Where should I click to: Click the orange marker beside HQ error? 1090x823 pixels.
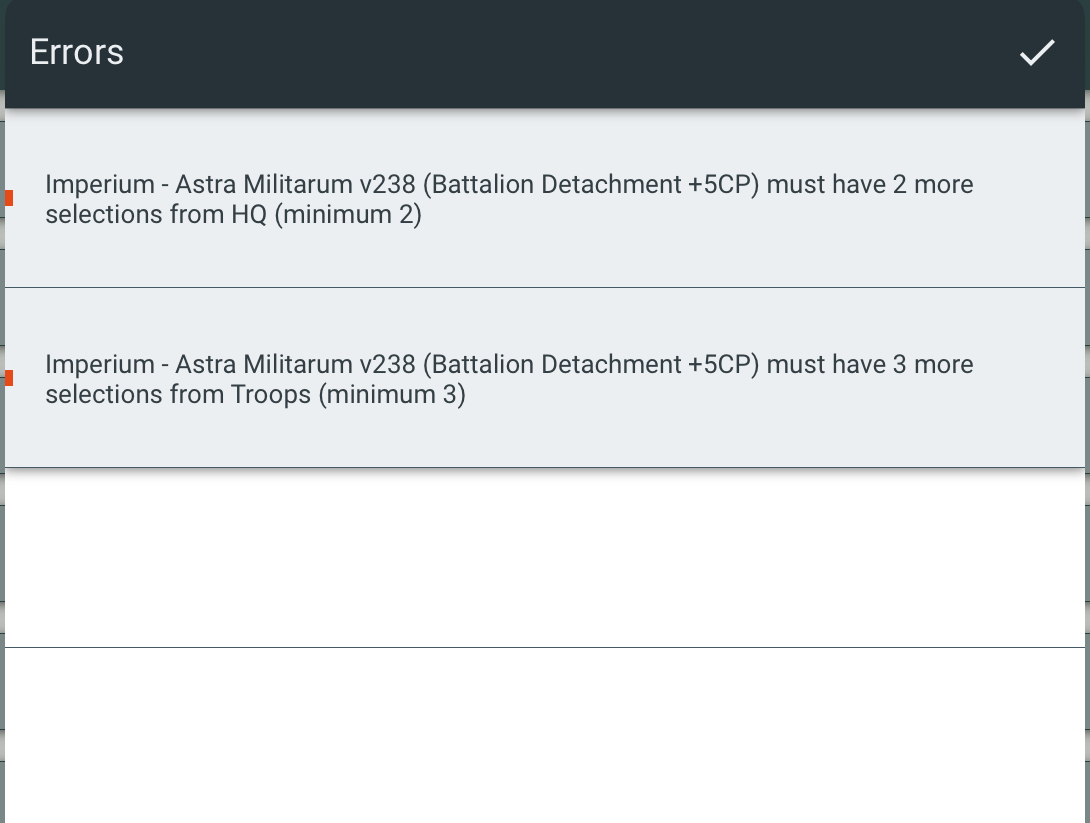pyautogui.click(x=9, y=198)
